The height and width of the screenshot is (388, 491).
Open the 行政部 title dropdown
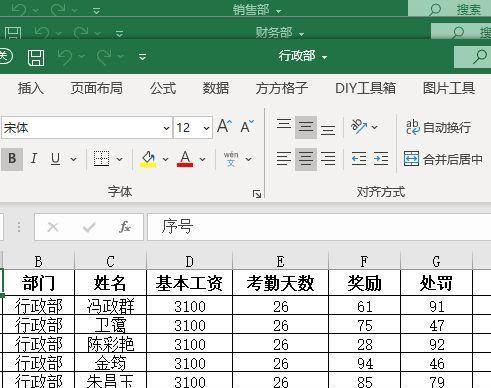(x=324, y=58)
